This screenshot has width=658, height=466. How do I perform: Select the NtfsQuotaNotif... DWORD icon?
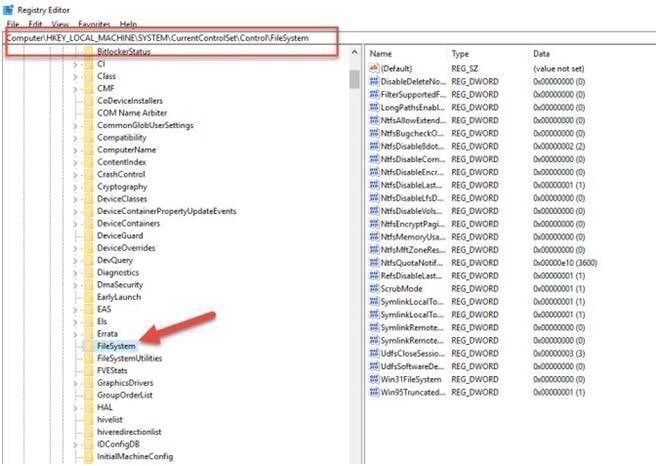374,263
